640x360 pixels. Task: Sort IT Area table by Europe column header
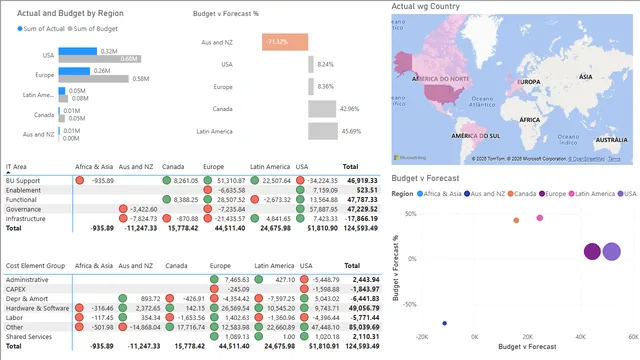[213, 167]
